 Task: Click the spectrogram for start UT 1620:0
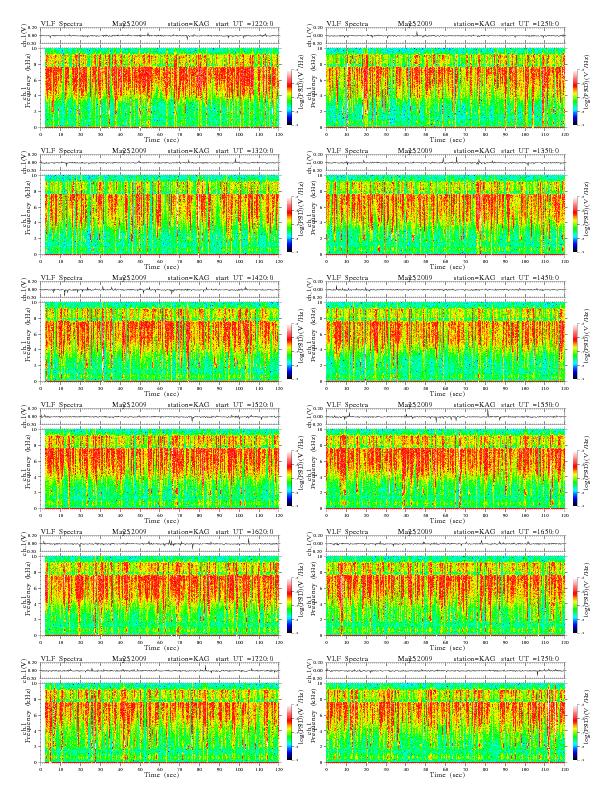160,596
